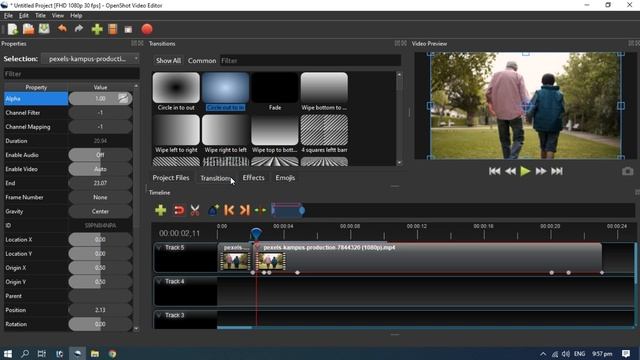Save current frame with camera icon
The image size is (640, 360).
coord(628,171)
